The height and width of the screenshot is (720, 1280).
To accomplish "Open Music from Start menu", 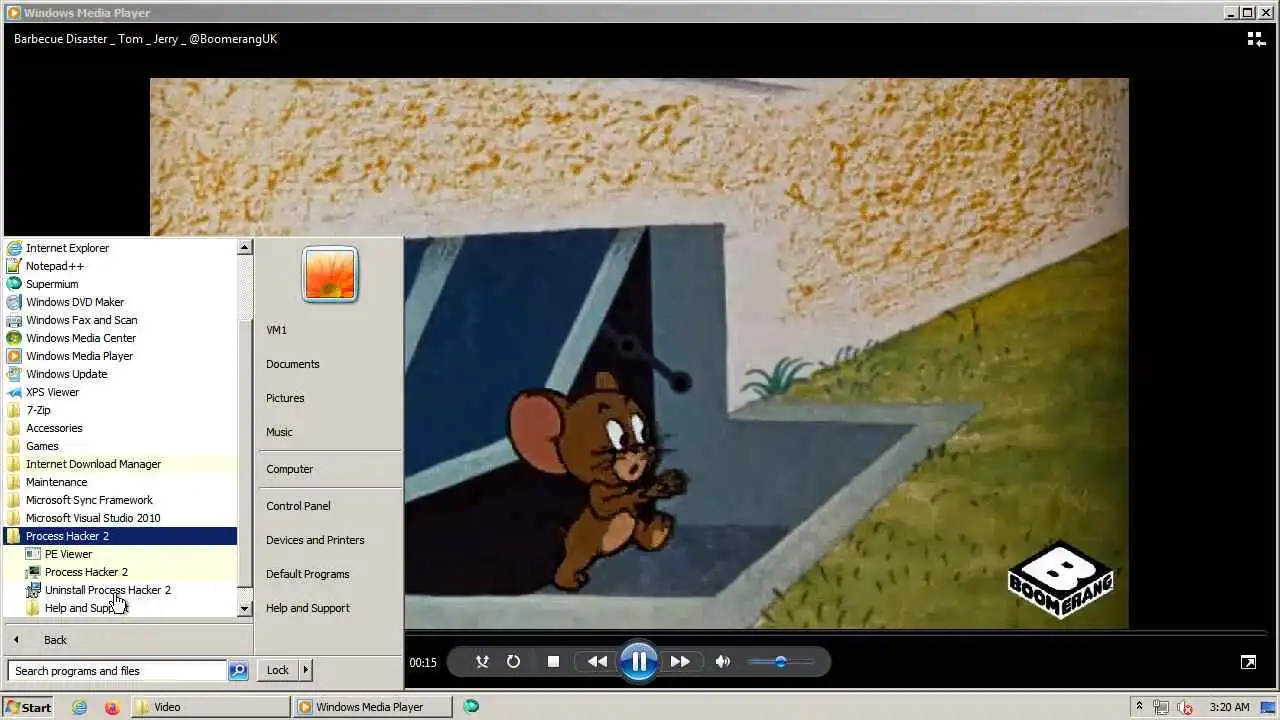I will [x=330, y=432].
